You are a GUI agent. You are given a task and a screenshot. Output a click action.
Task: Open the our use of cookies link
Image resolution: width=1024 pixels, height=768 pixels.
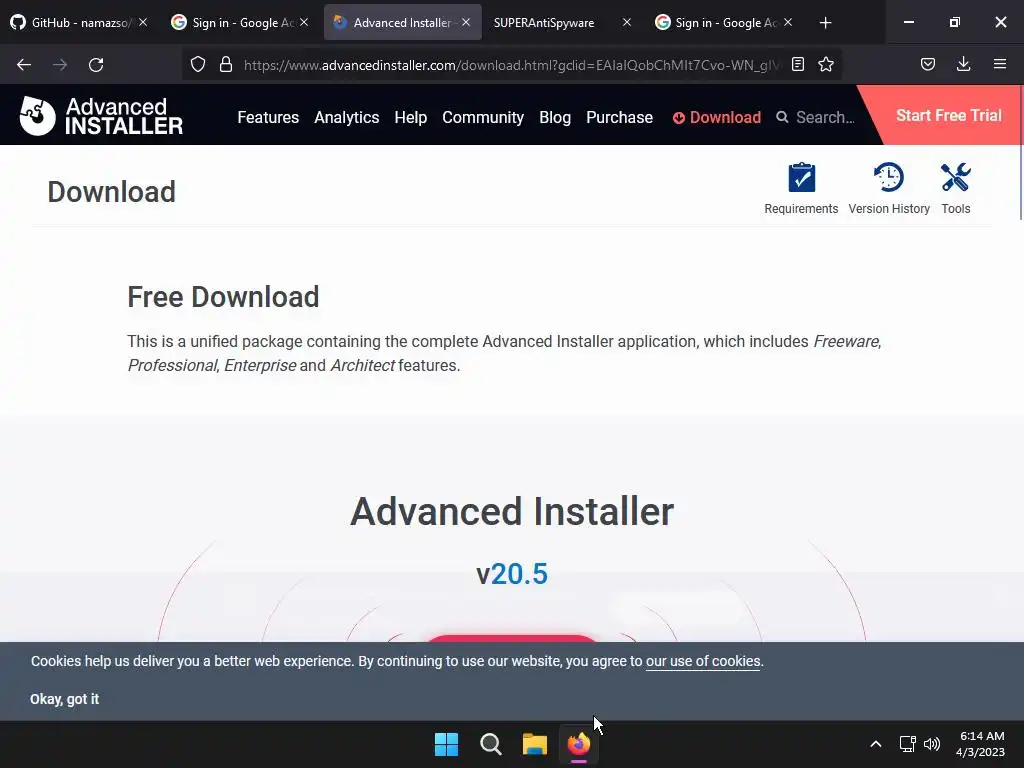click(x=703, y=661)
